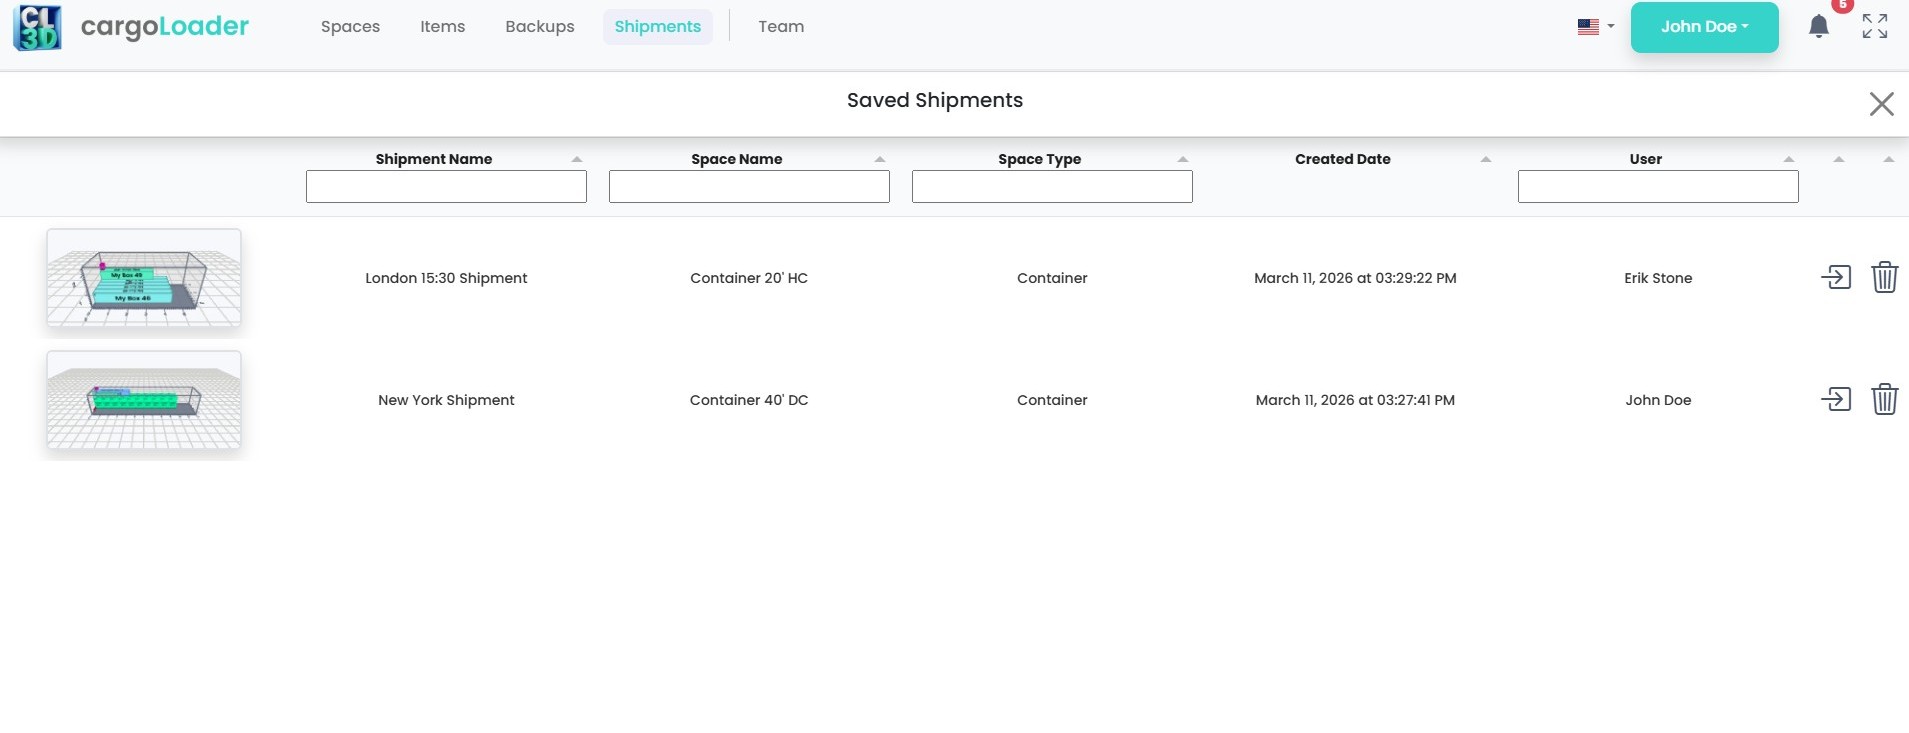Open the Team page link
1909x733 pixels.
pos(780,27)
